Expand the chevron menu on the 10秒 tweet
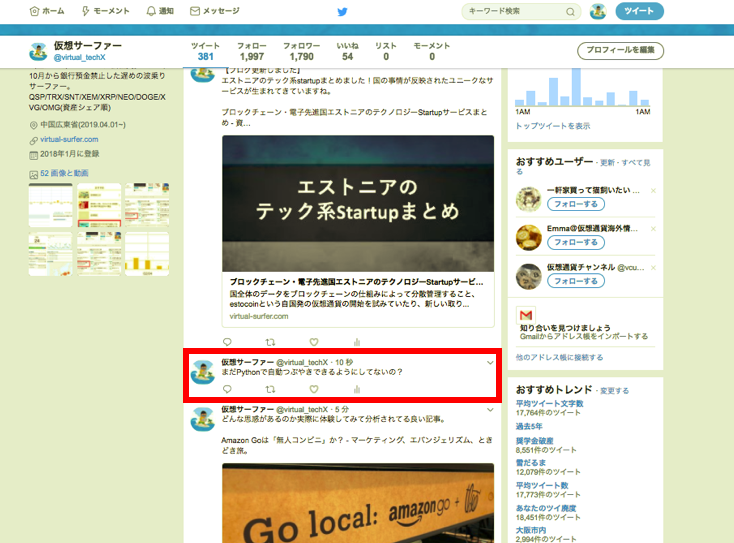Screen dimensions: 734x543 (490, 363)
